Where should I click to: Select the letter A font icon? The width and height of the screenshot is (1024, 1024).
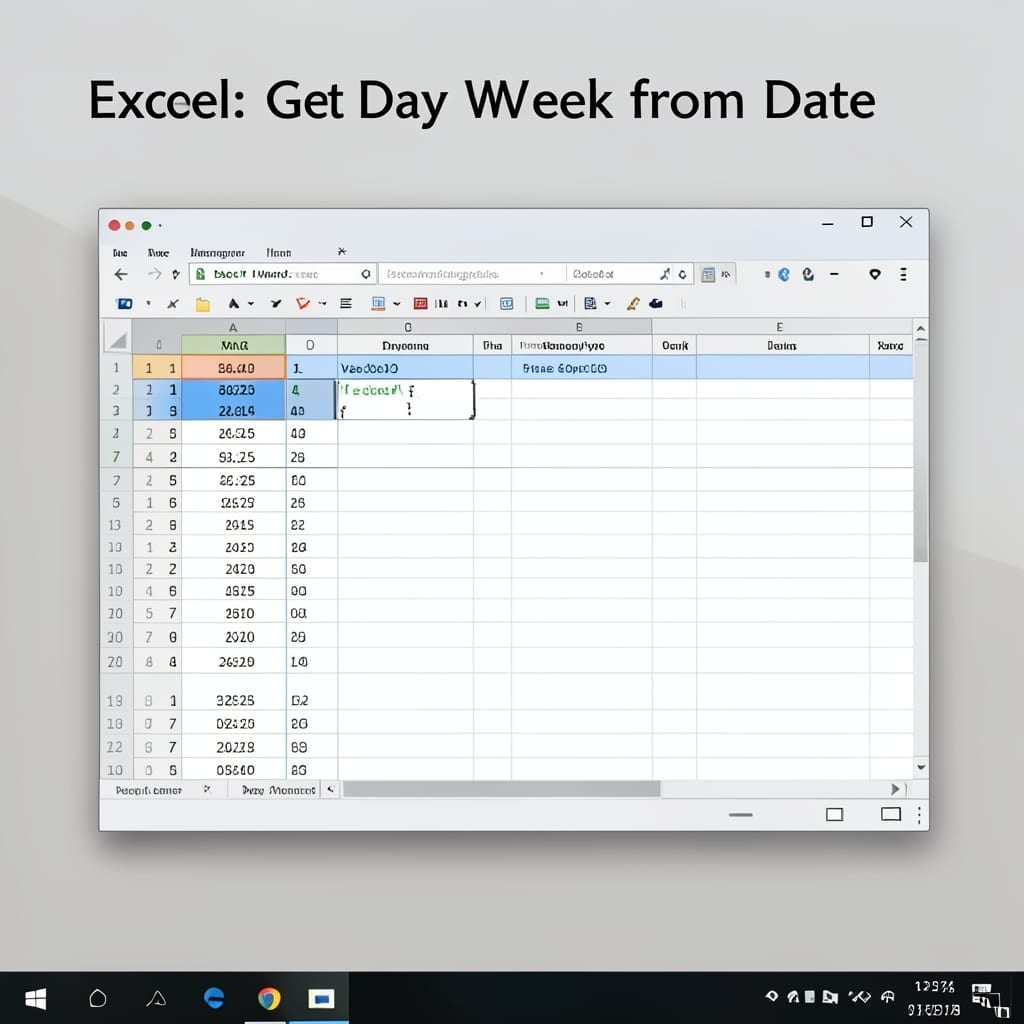tap(233, 304)
